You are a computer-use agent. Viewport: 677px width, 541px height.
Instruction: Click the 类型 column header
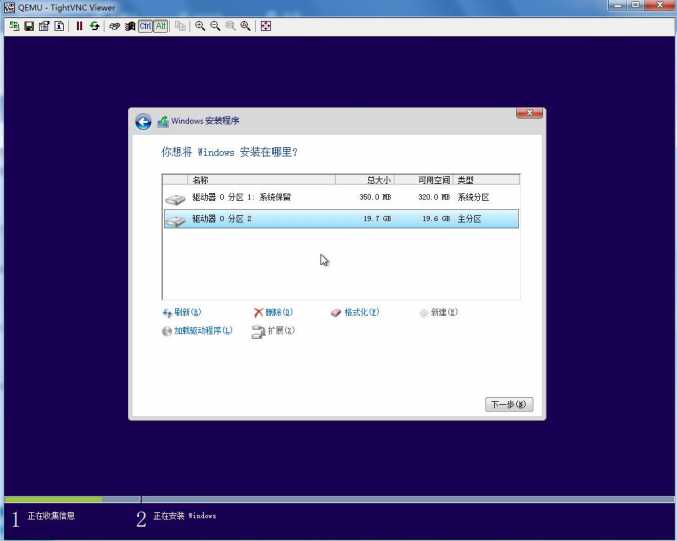click(486, 180)
